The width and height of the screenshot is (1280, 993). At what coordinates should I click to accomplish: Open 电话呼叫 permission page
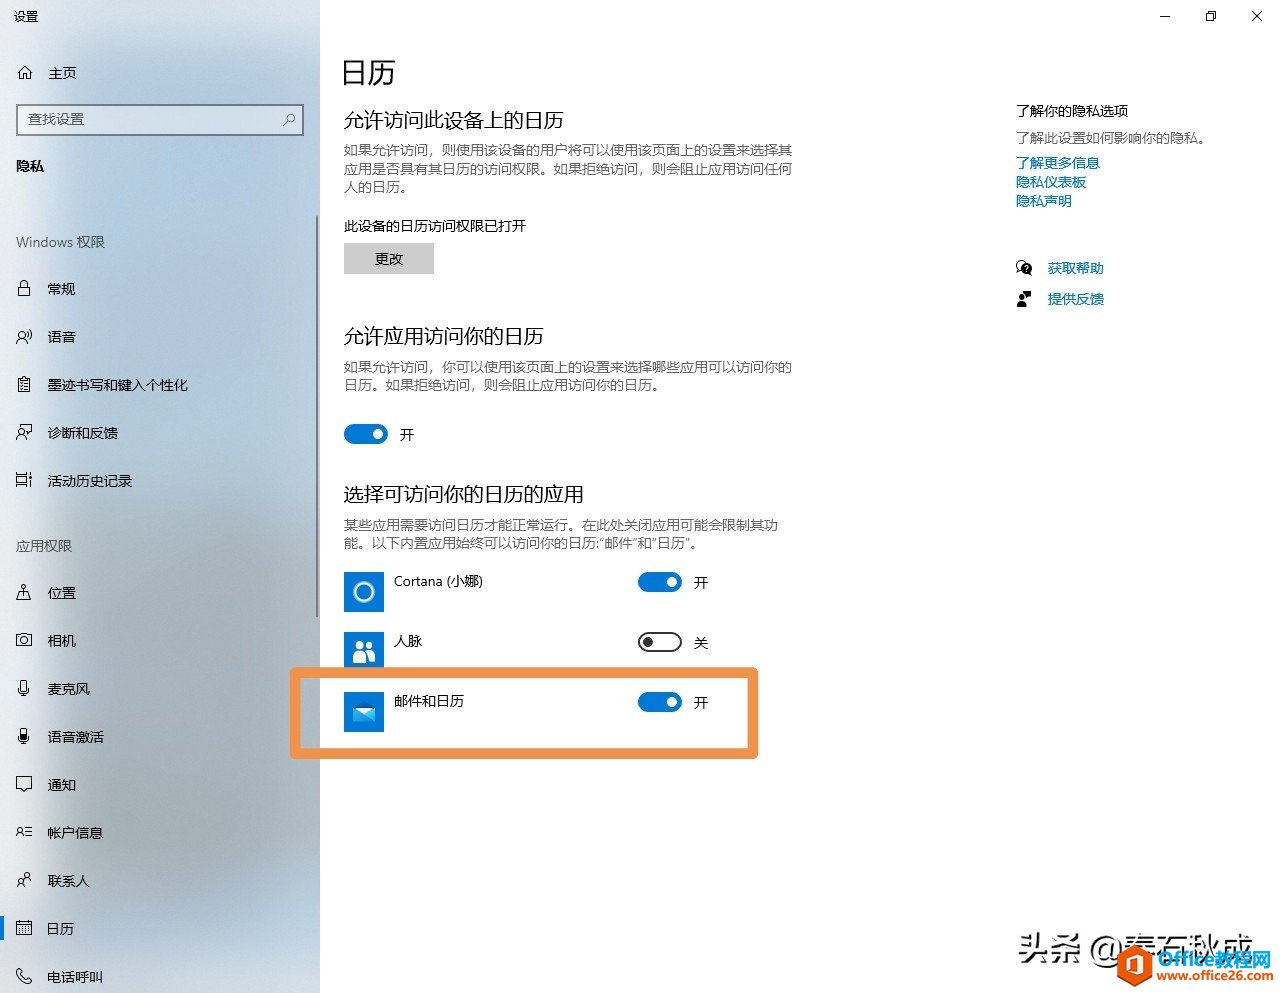[x=75, y=977]
